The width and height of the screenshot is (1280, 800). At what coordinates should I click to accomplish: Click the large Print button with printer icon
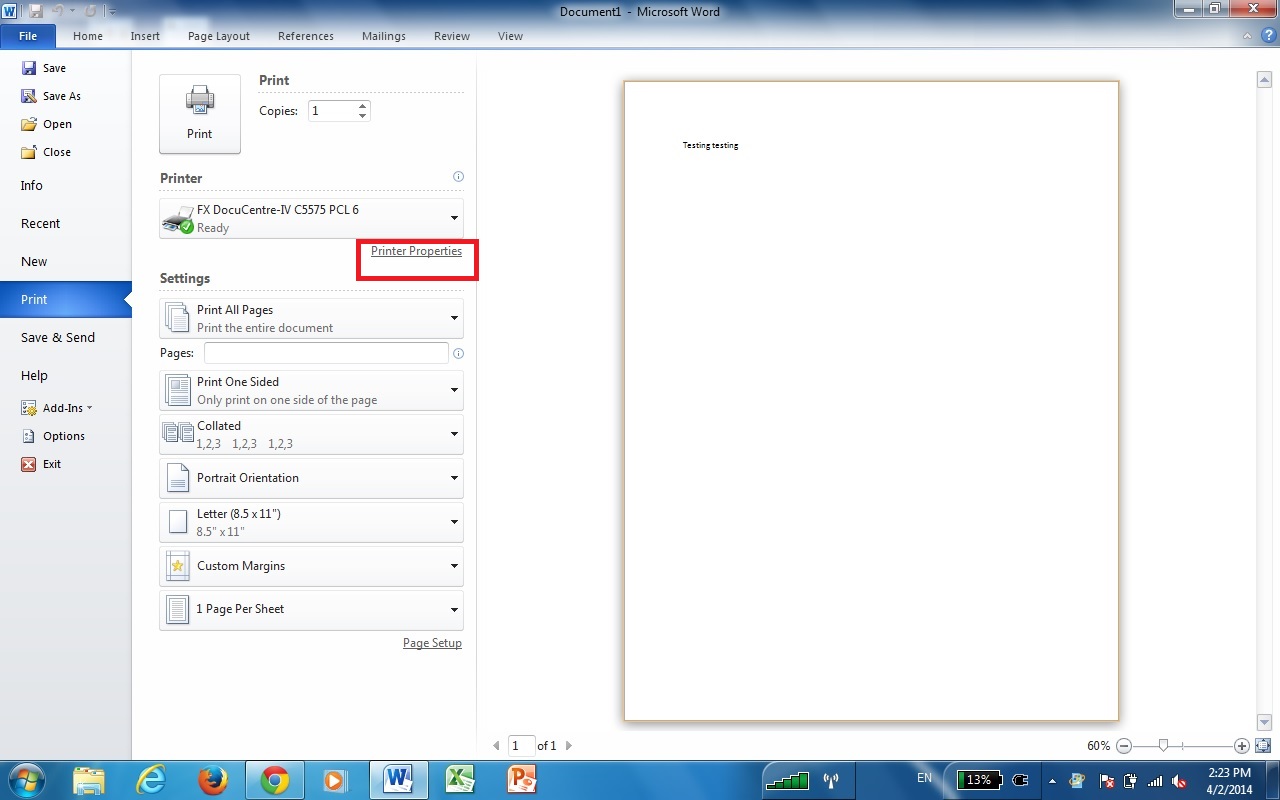200,113
